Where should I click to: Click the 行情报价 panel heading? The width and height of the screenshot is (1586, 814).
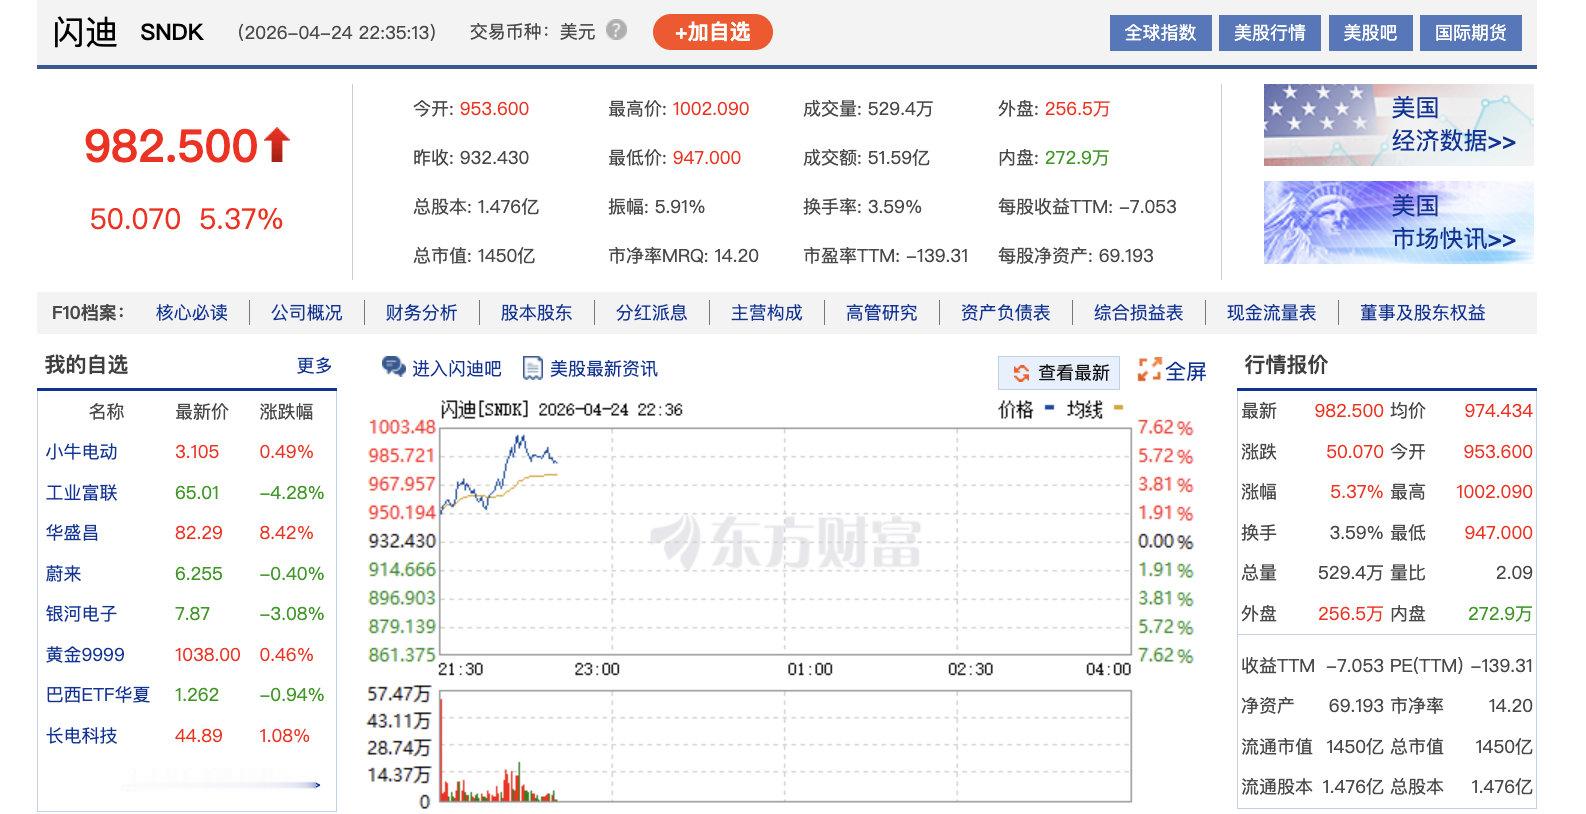click(x=1286, y=365)
